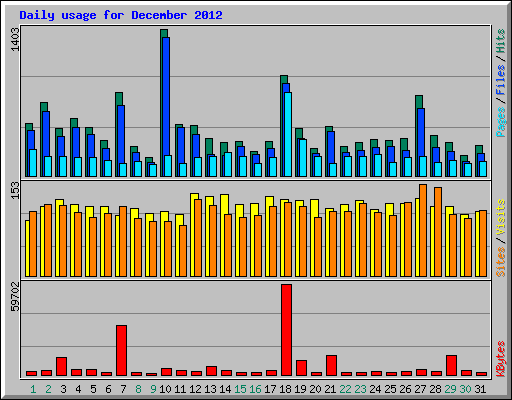Image resolution: width=512 pixels, height=400 pixels.
Task: Click the day 31 axis label
Action: [480, 389]
